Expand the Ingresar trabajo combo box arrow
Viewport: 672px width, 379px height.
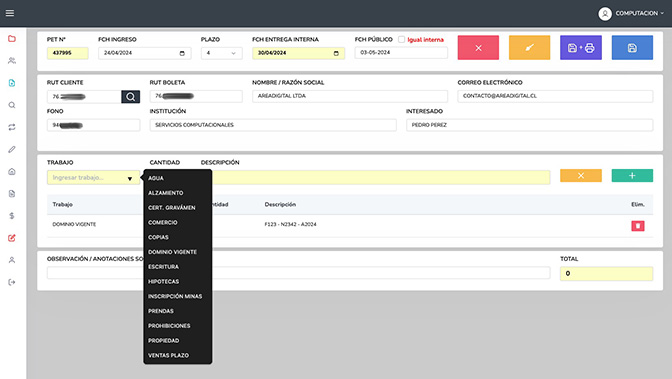click(x=130, y=178)
